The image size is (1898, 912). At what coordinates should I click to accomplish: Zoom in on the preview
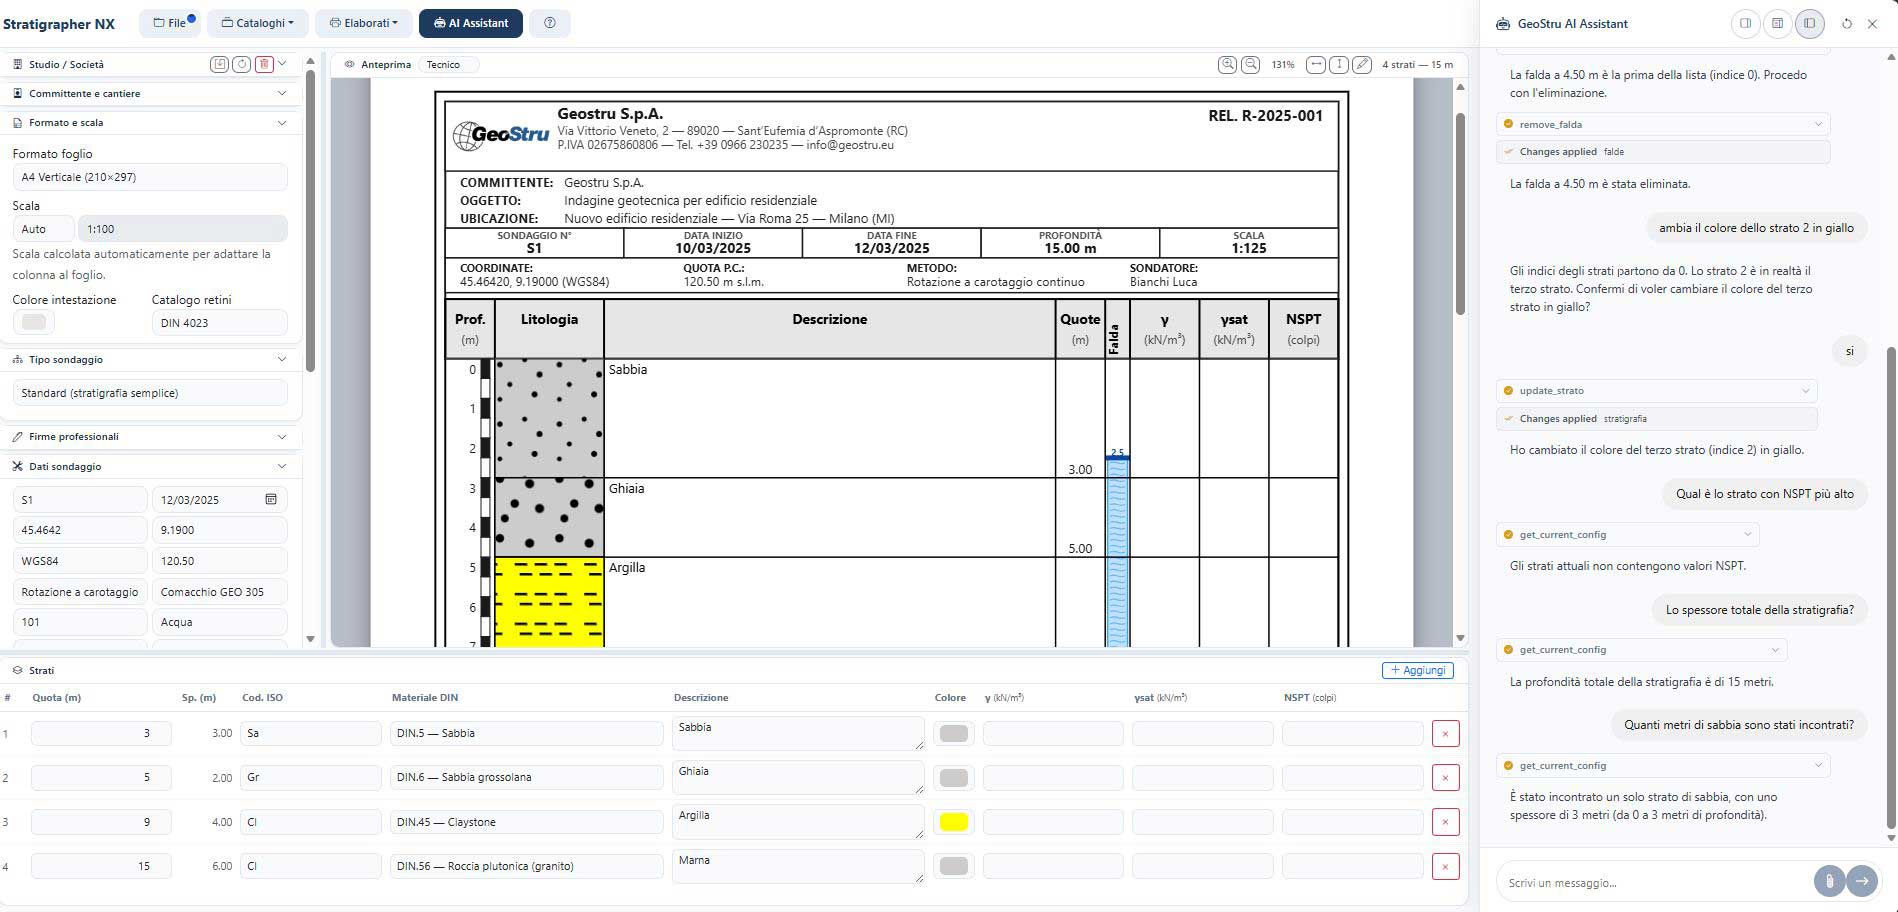[1227, 65]
